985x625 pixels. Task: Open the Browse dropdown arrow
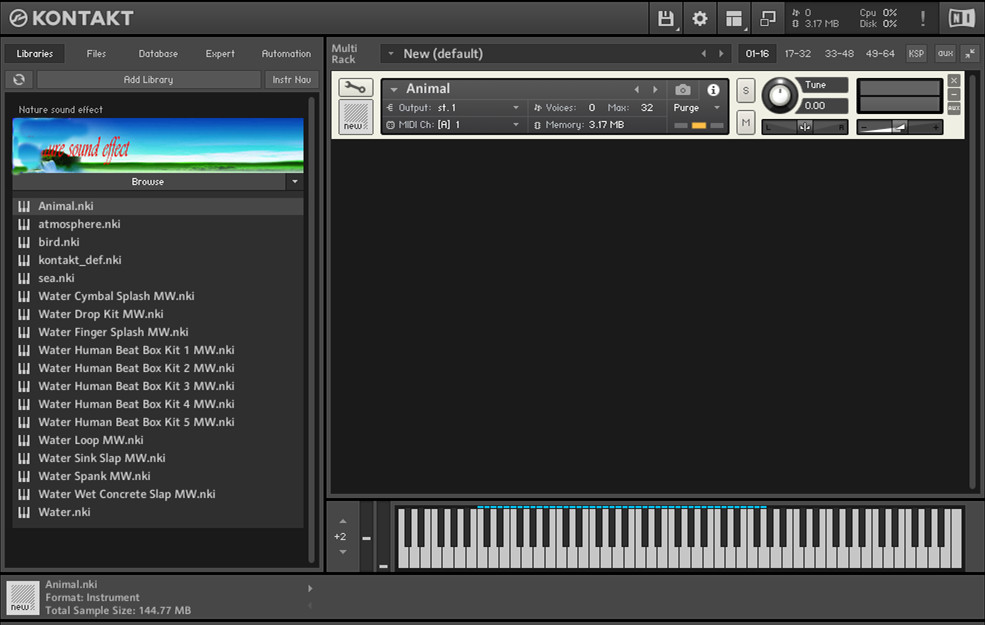pos(295,182)
